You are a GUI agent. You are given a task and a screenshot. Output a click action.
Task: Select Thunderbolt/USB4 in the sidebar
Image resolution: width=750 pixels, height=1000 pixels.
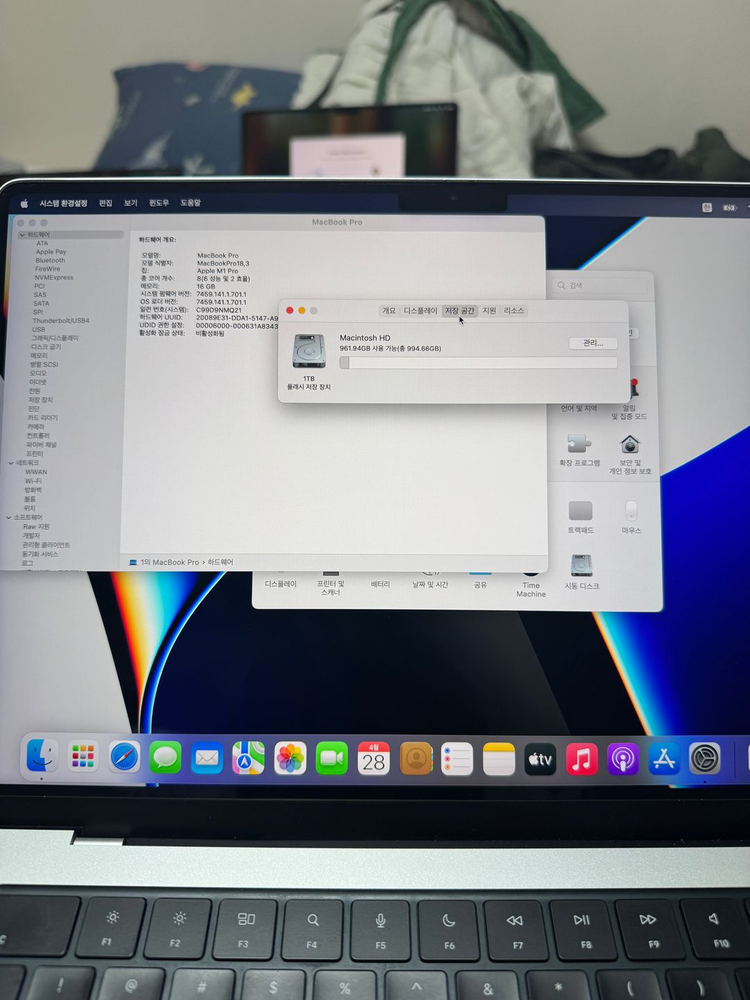61,321
